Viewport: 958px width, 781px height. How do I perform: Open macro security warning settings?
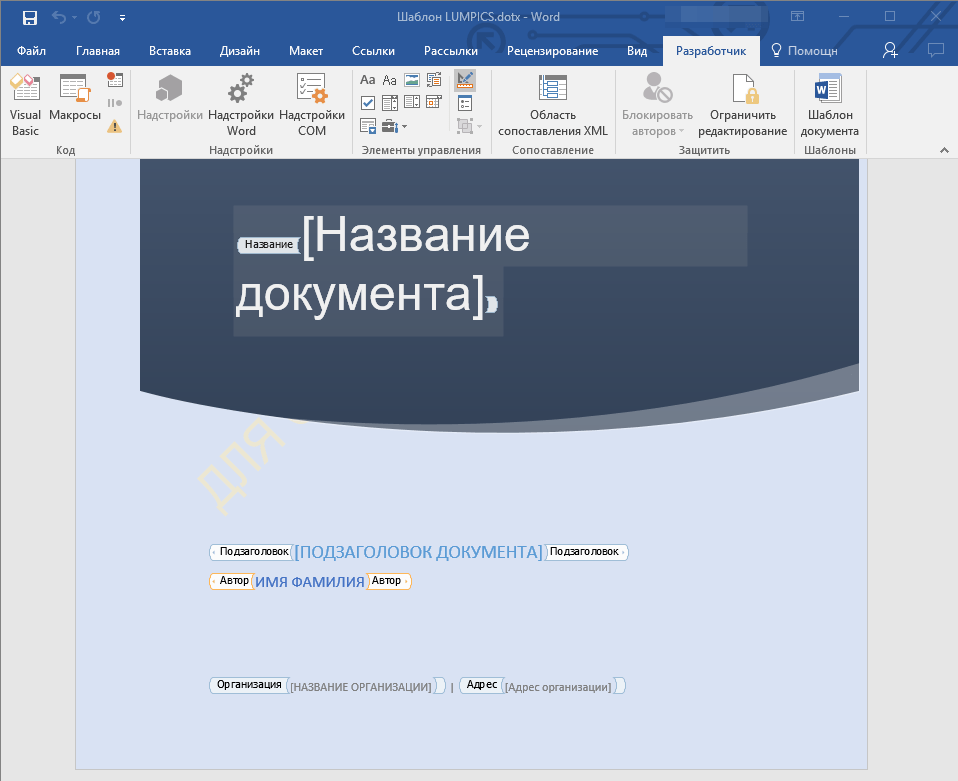tap(115, 126)
